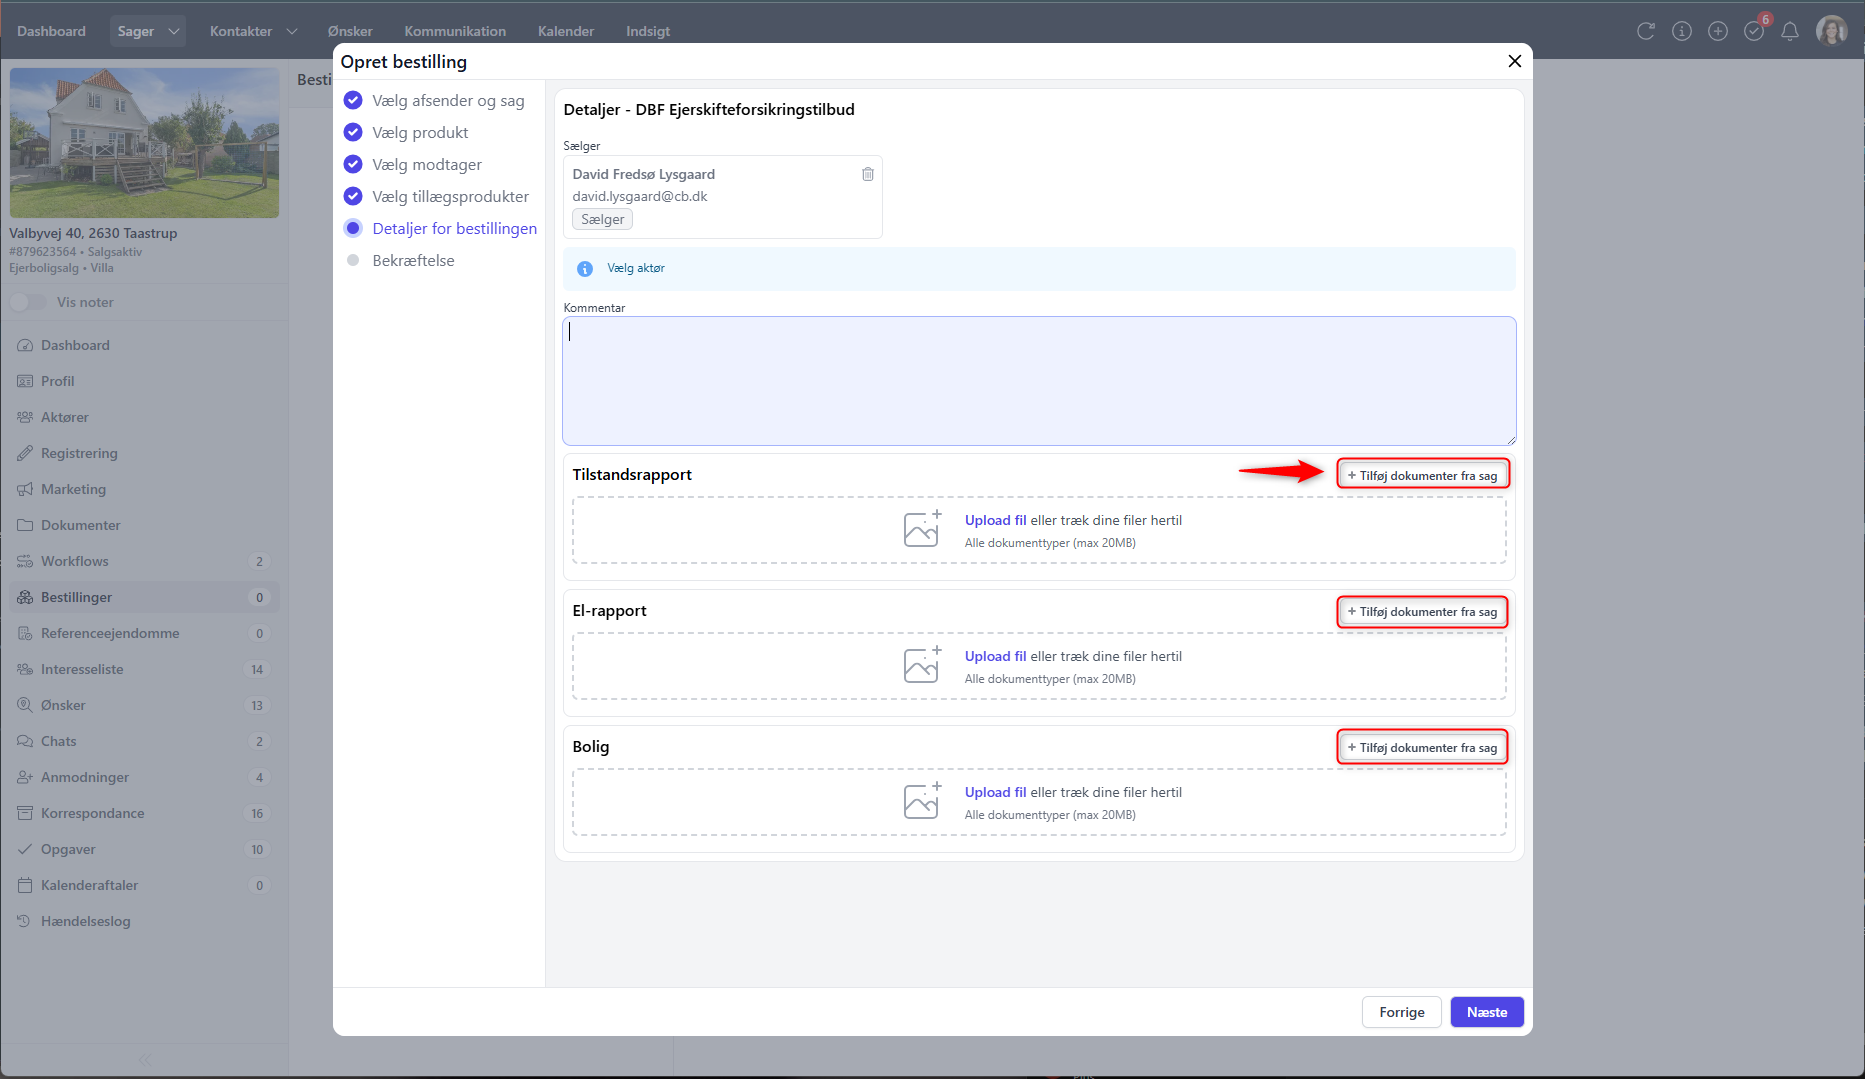This screenshot has height=1079, width=1865.
Task: Go to completed step Vælg produkt
Action: [419, 132]
